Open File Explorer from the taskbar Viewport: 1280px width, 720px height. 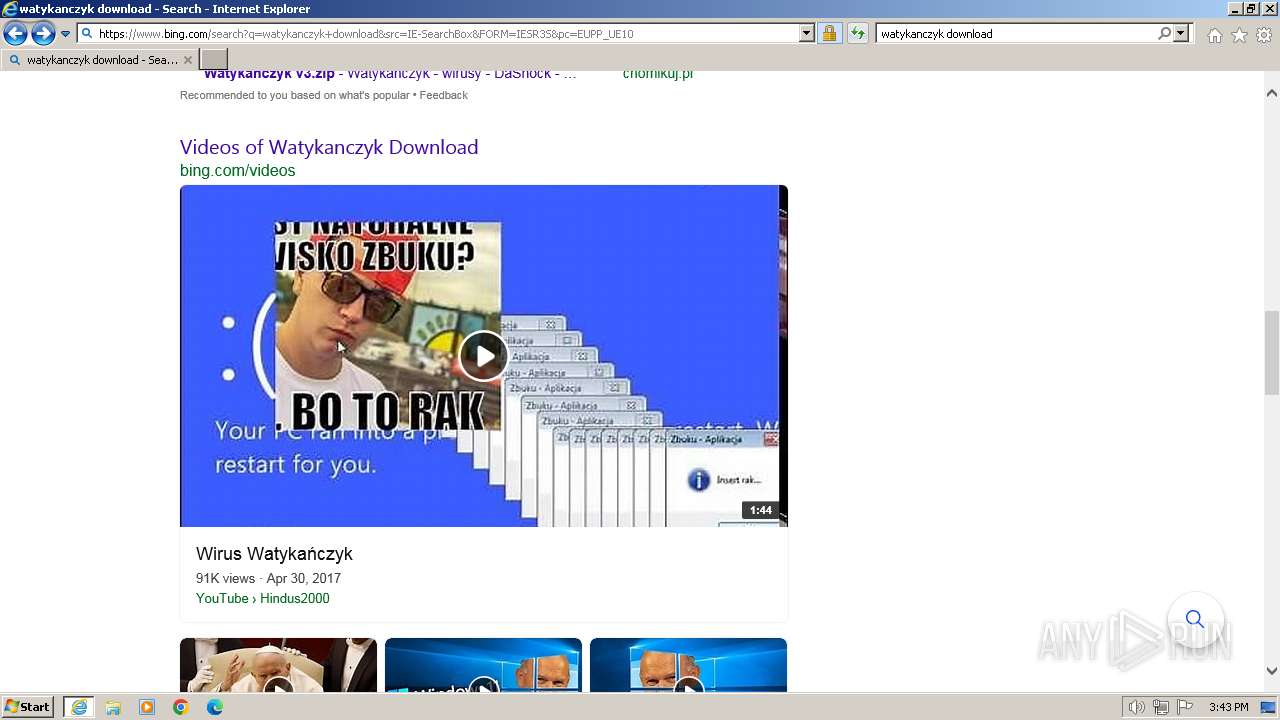(113, 707)
